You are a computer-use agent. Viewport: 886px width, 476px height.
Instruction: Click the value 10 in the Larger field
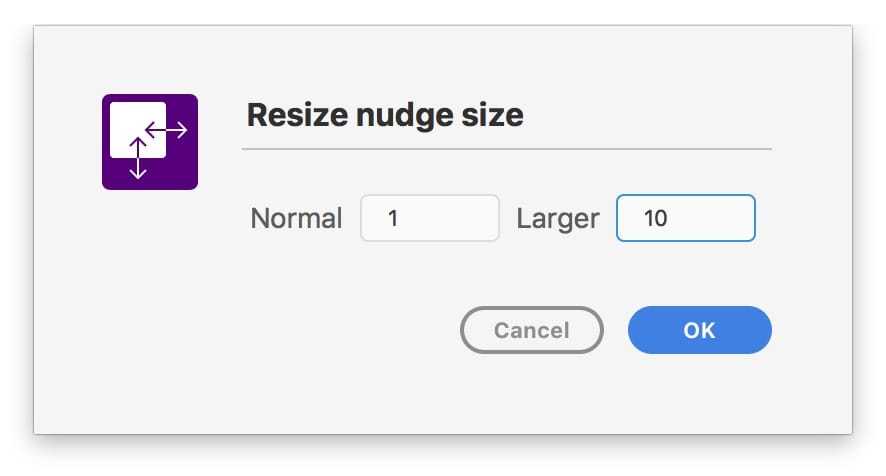pos(655,218)
